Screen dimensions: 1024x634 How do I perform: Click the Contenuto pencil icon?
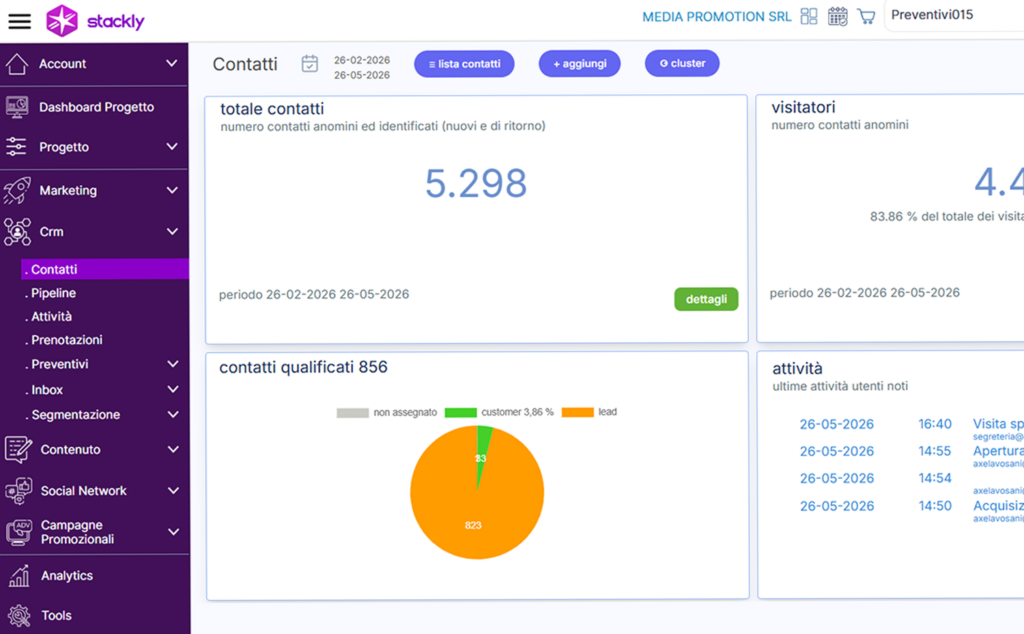coord(18,449)
